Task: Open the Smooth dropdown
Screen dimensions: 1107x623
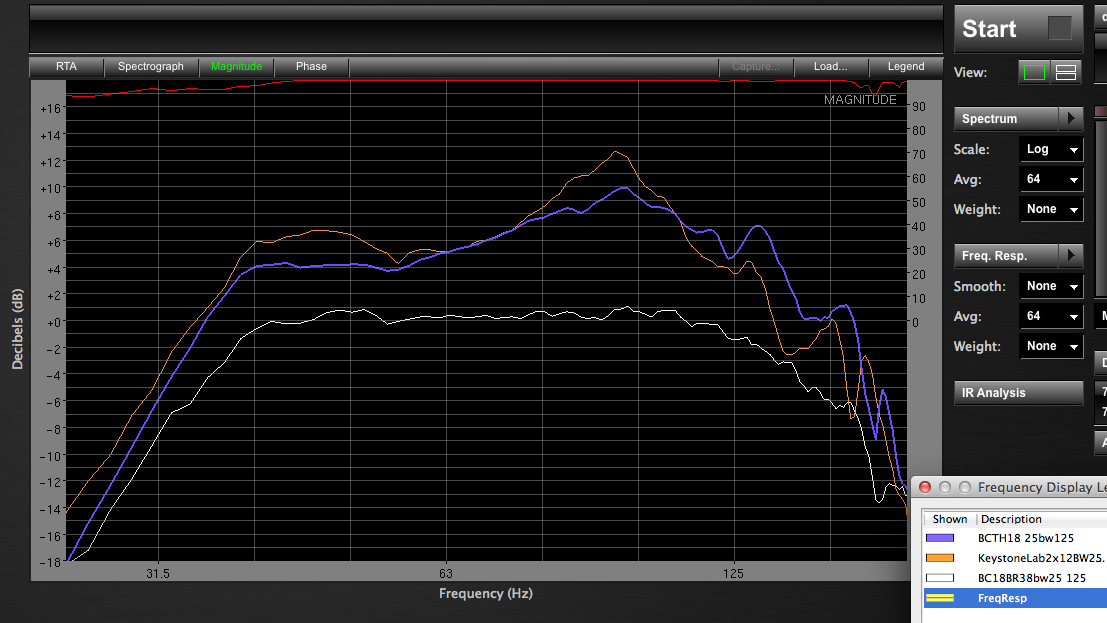Action: pos(1051,286)
